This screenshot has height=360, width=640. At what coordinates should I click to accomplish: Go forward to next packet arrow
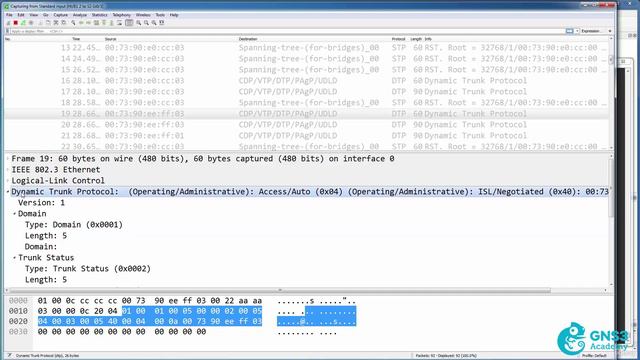tap(89, 23)
